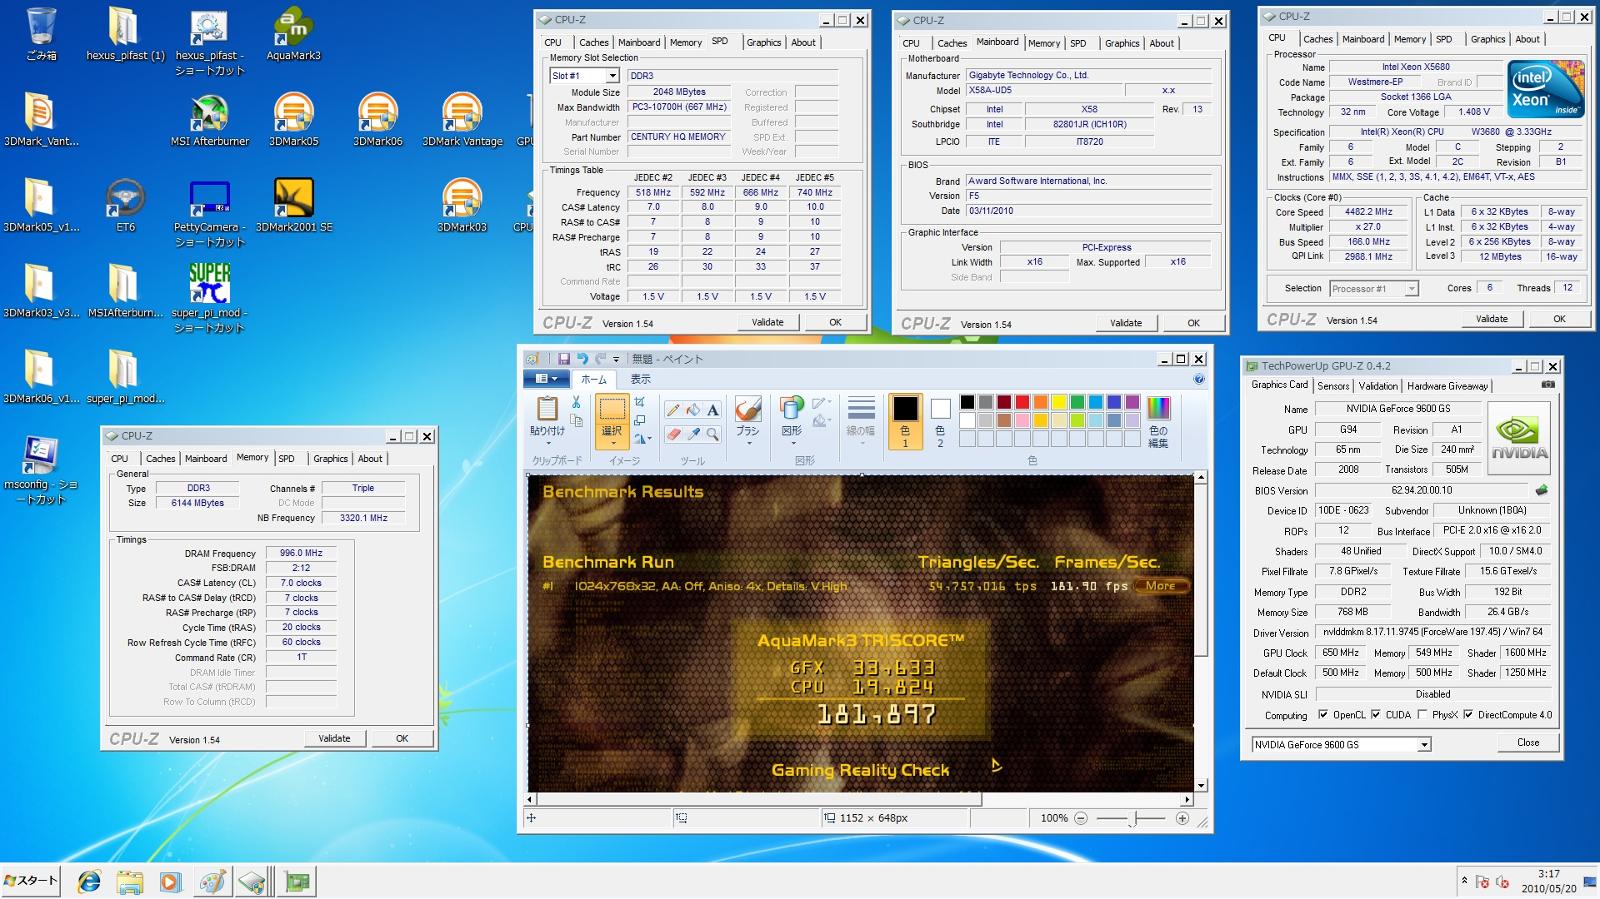Viewport: 1600px width, 899px height.
Task: Open Paint help question mark icon
Action: [1198, 379]
